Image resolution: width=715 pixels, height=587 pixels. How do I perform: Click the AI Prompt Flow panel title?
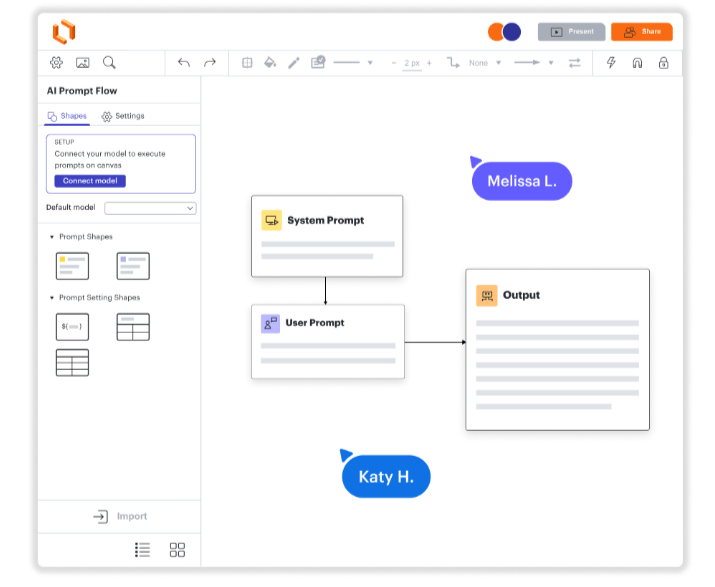coord(82,91)
